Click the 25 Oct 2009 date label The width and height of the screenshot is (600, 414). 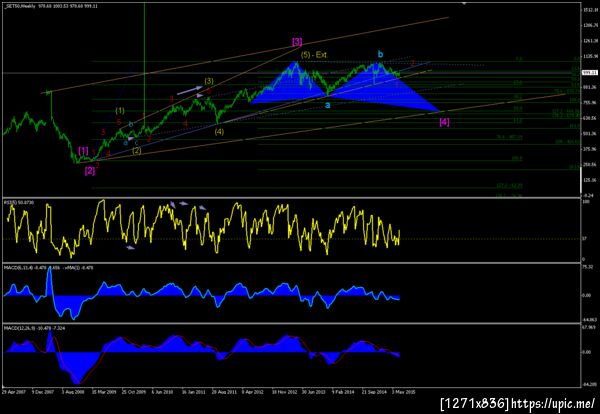click(133, 391)
